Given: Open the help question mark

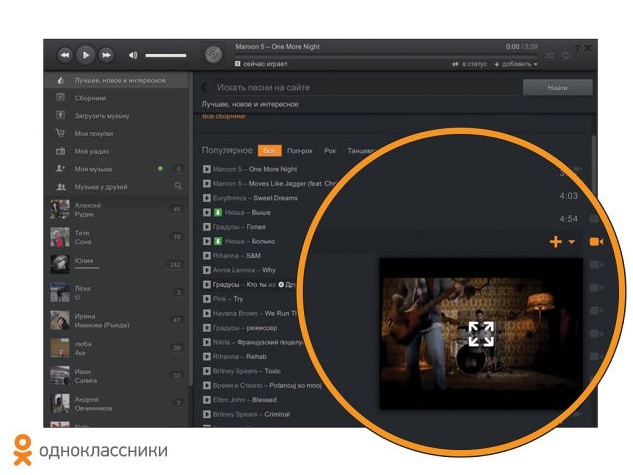Looking at the screenshot, I should click(577, 48).
